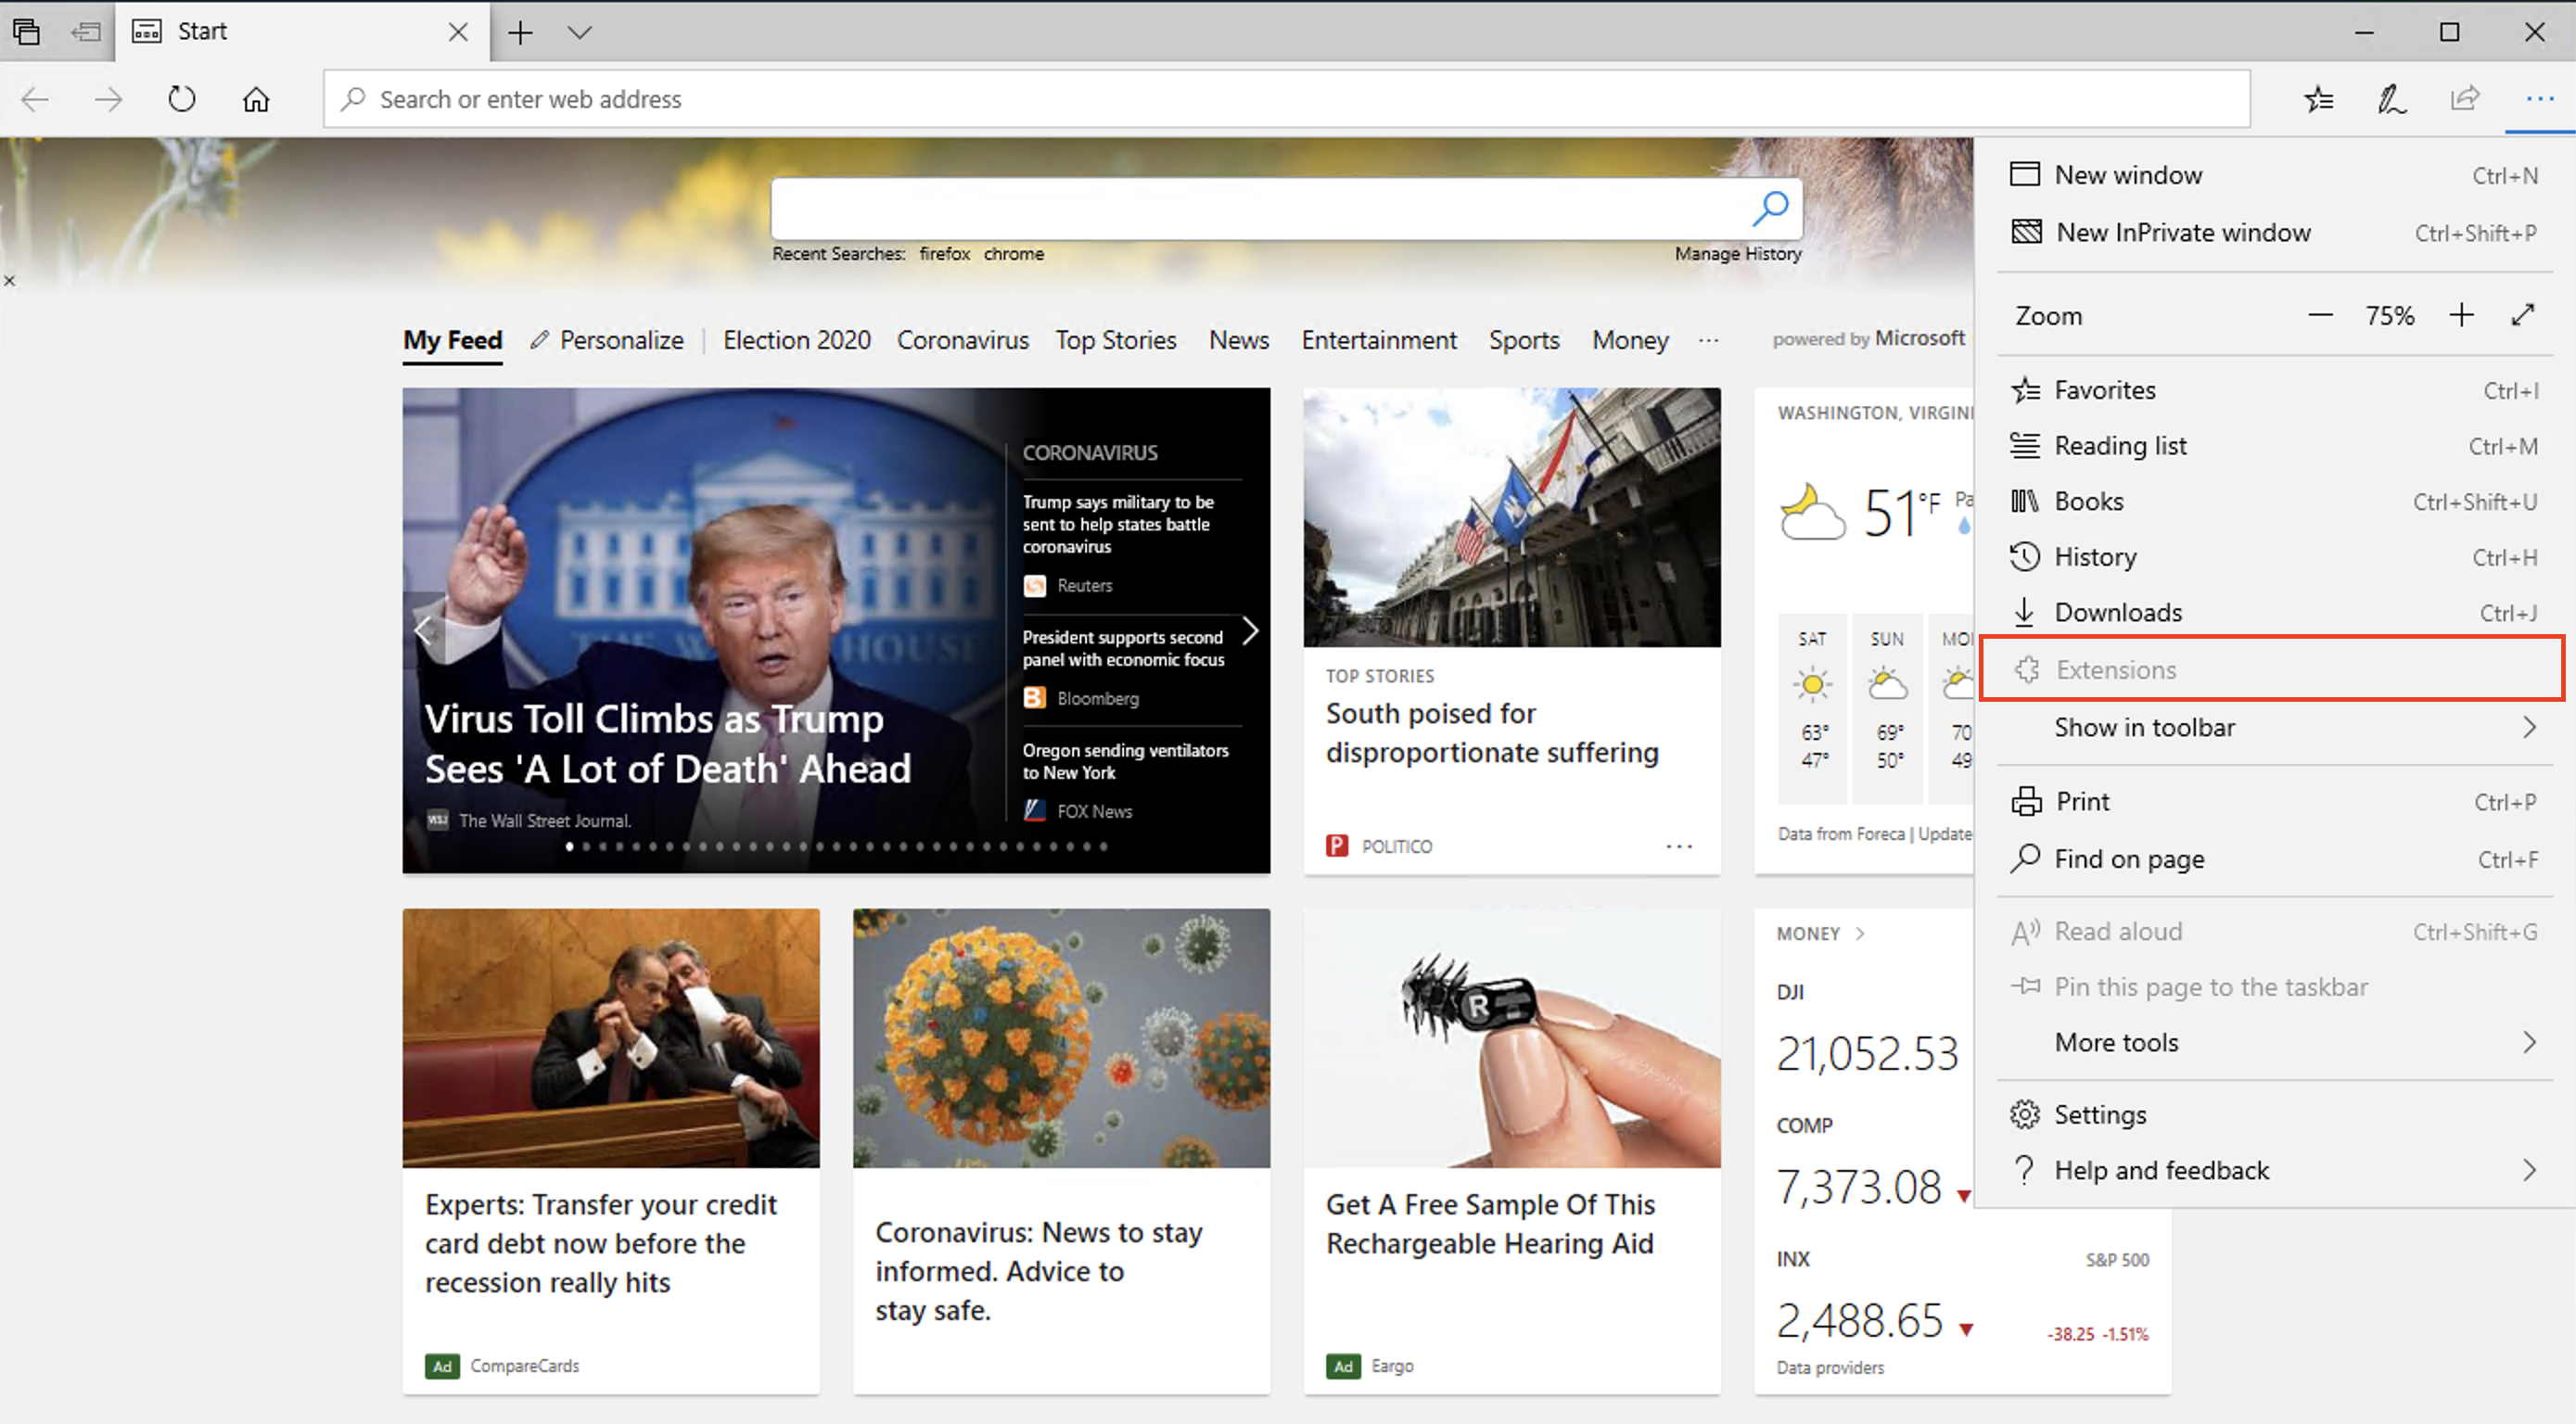This screenshot has width=2576, height=1424.
Task: Go to the Home page icon
Action: (256, 99)
